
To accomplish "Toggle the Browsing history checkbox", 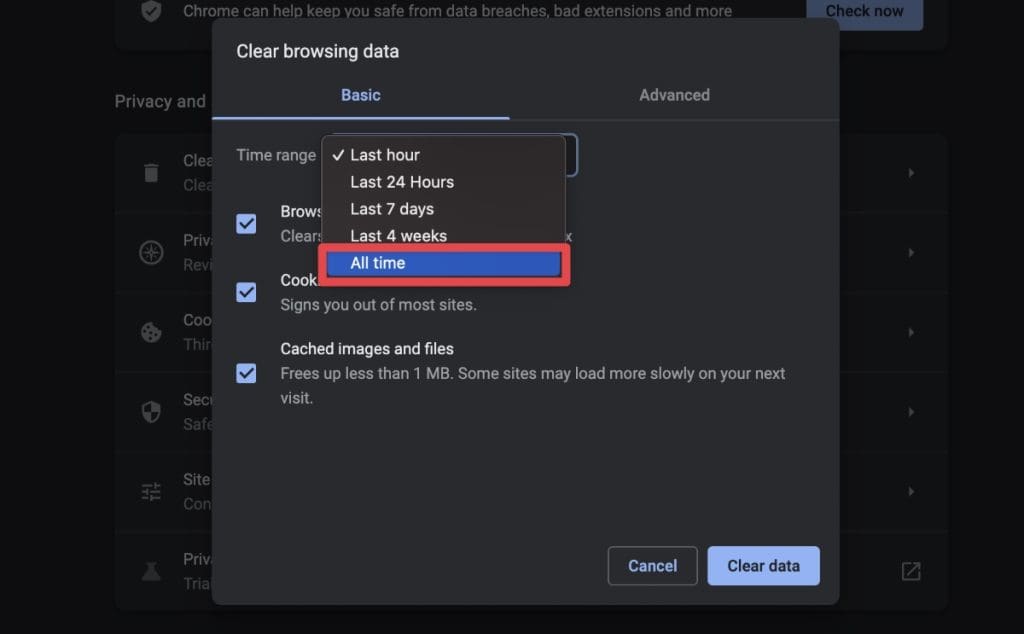I will (x=246, y=223).
